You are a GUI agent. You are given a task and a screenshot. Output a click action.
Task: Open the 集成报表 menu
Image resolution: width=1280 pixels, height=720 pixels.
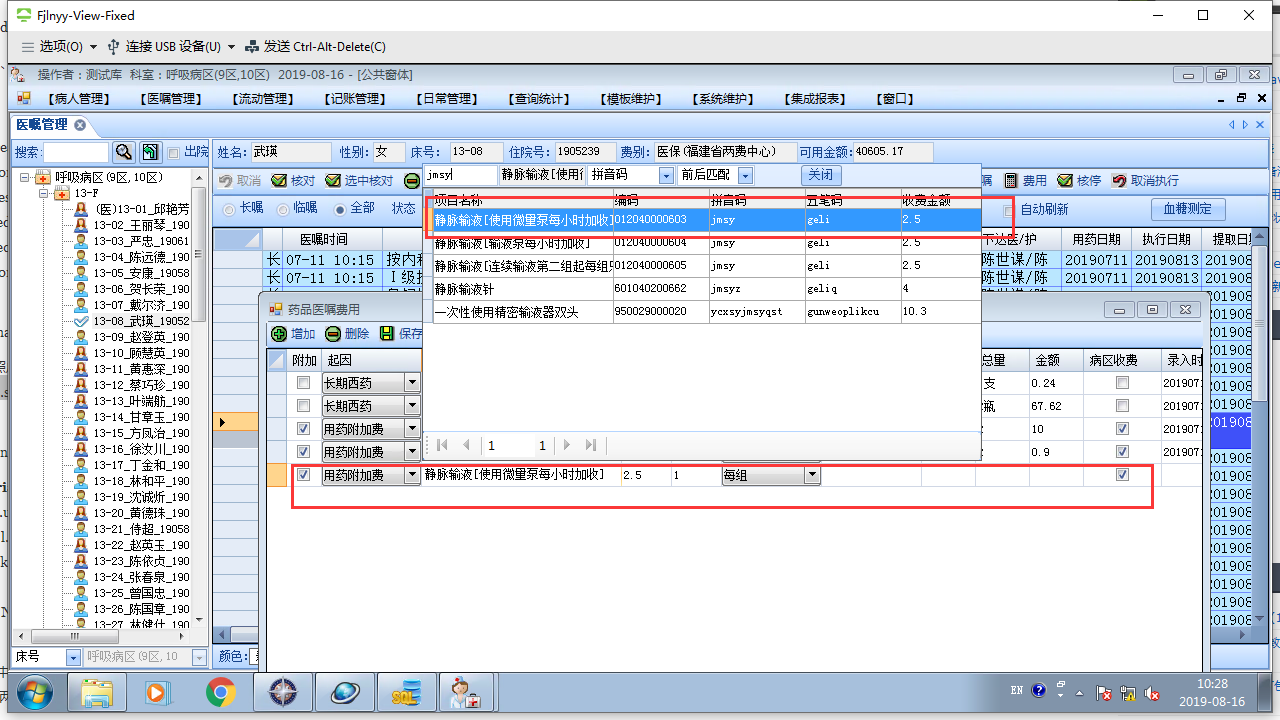point(814,99)
